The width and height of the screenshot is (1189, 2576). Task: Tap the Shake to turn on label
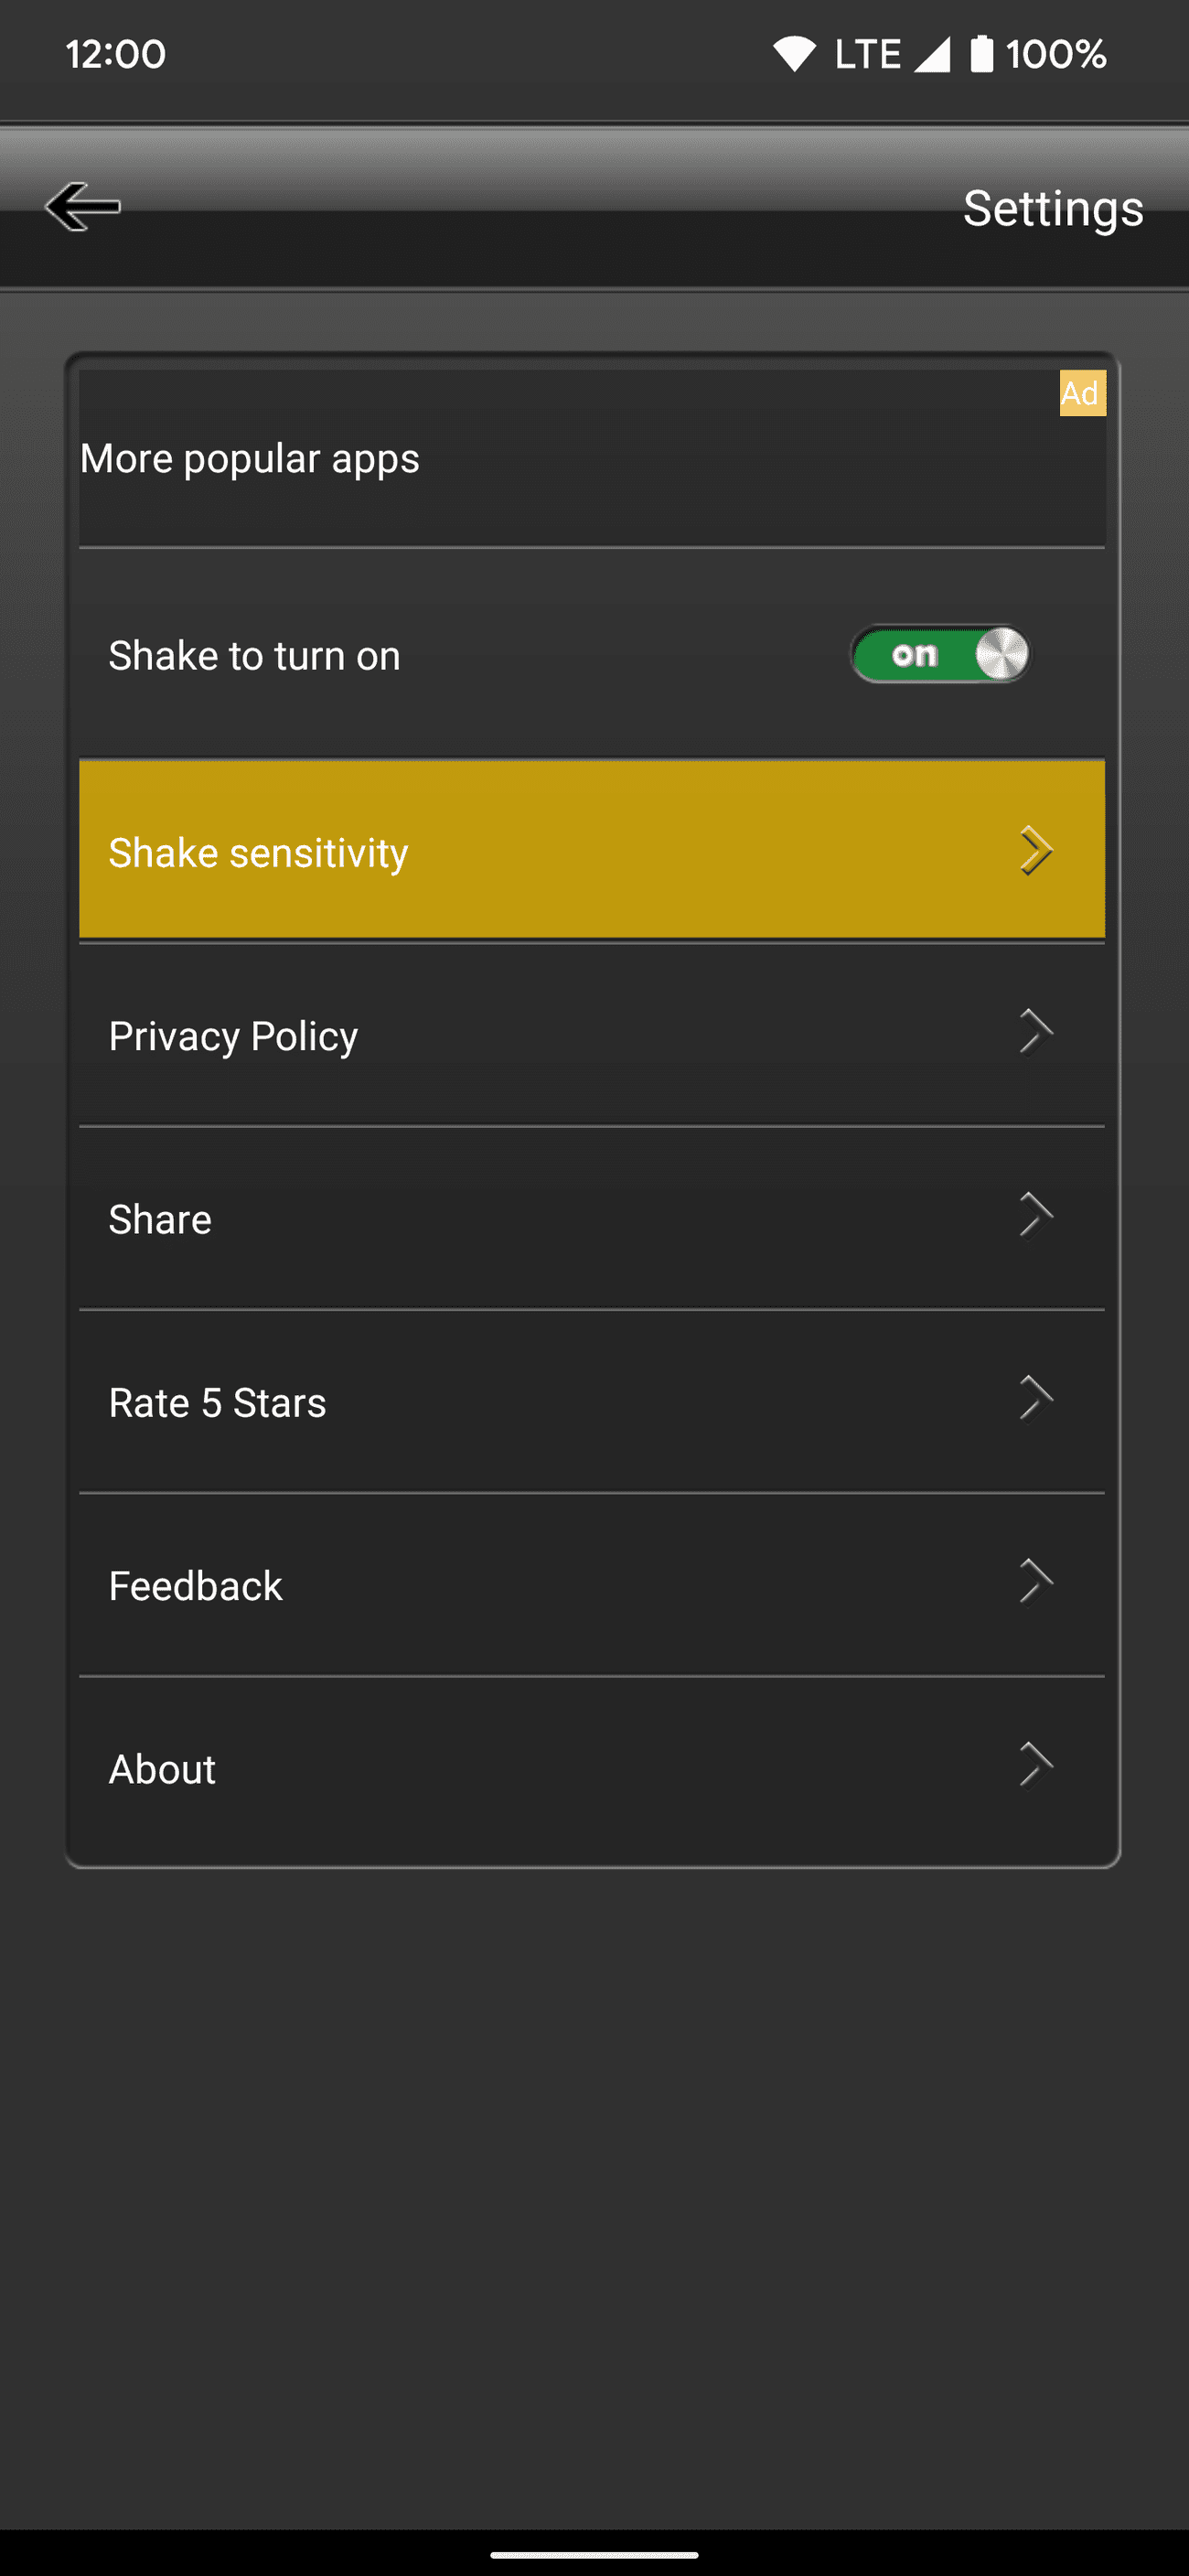pyautogui.click(x=254, y=656)
